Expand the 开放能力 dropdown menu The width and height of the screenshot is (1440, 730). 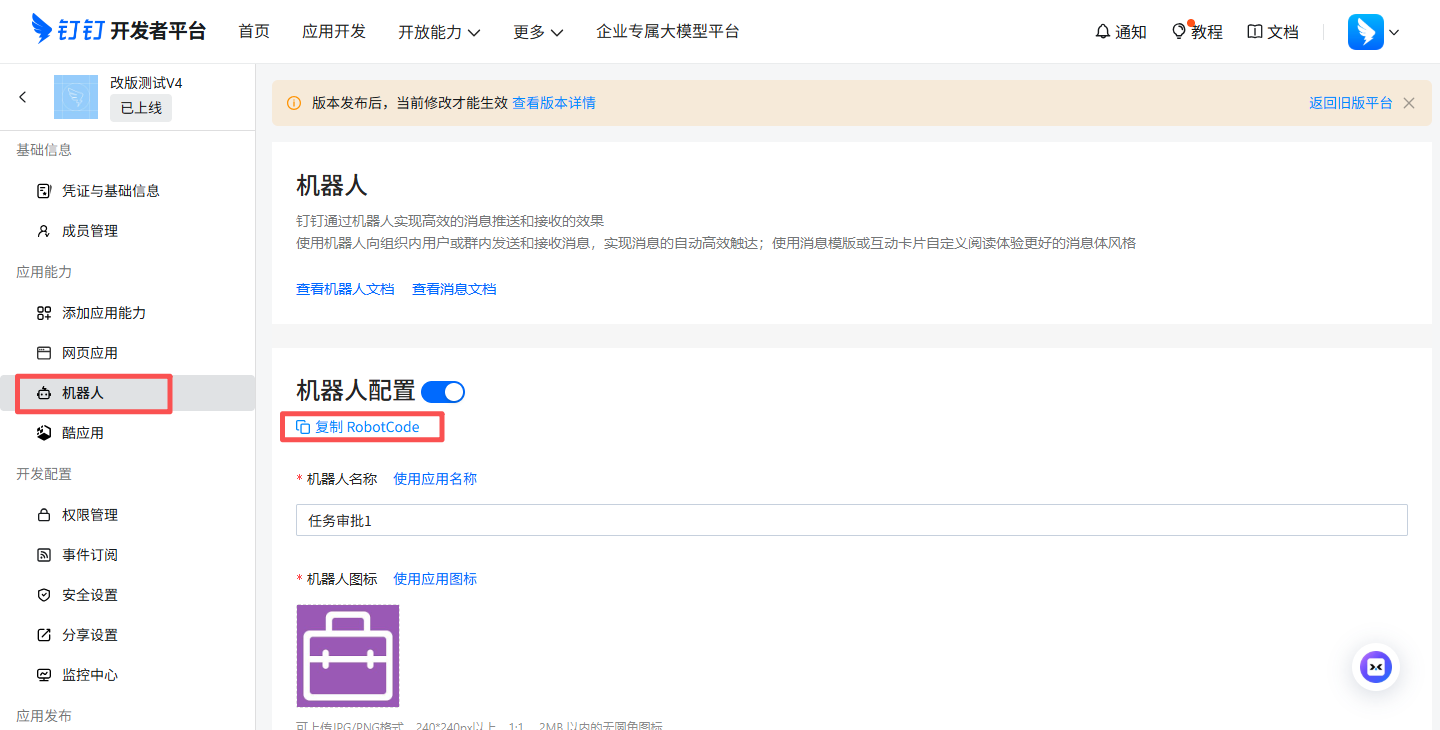[439, 32]
